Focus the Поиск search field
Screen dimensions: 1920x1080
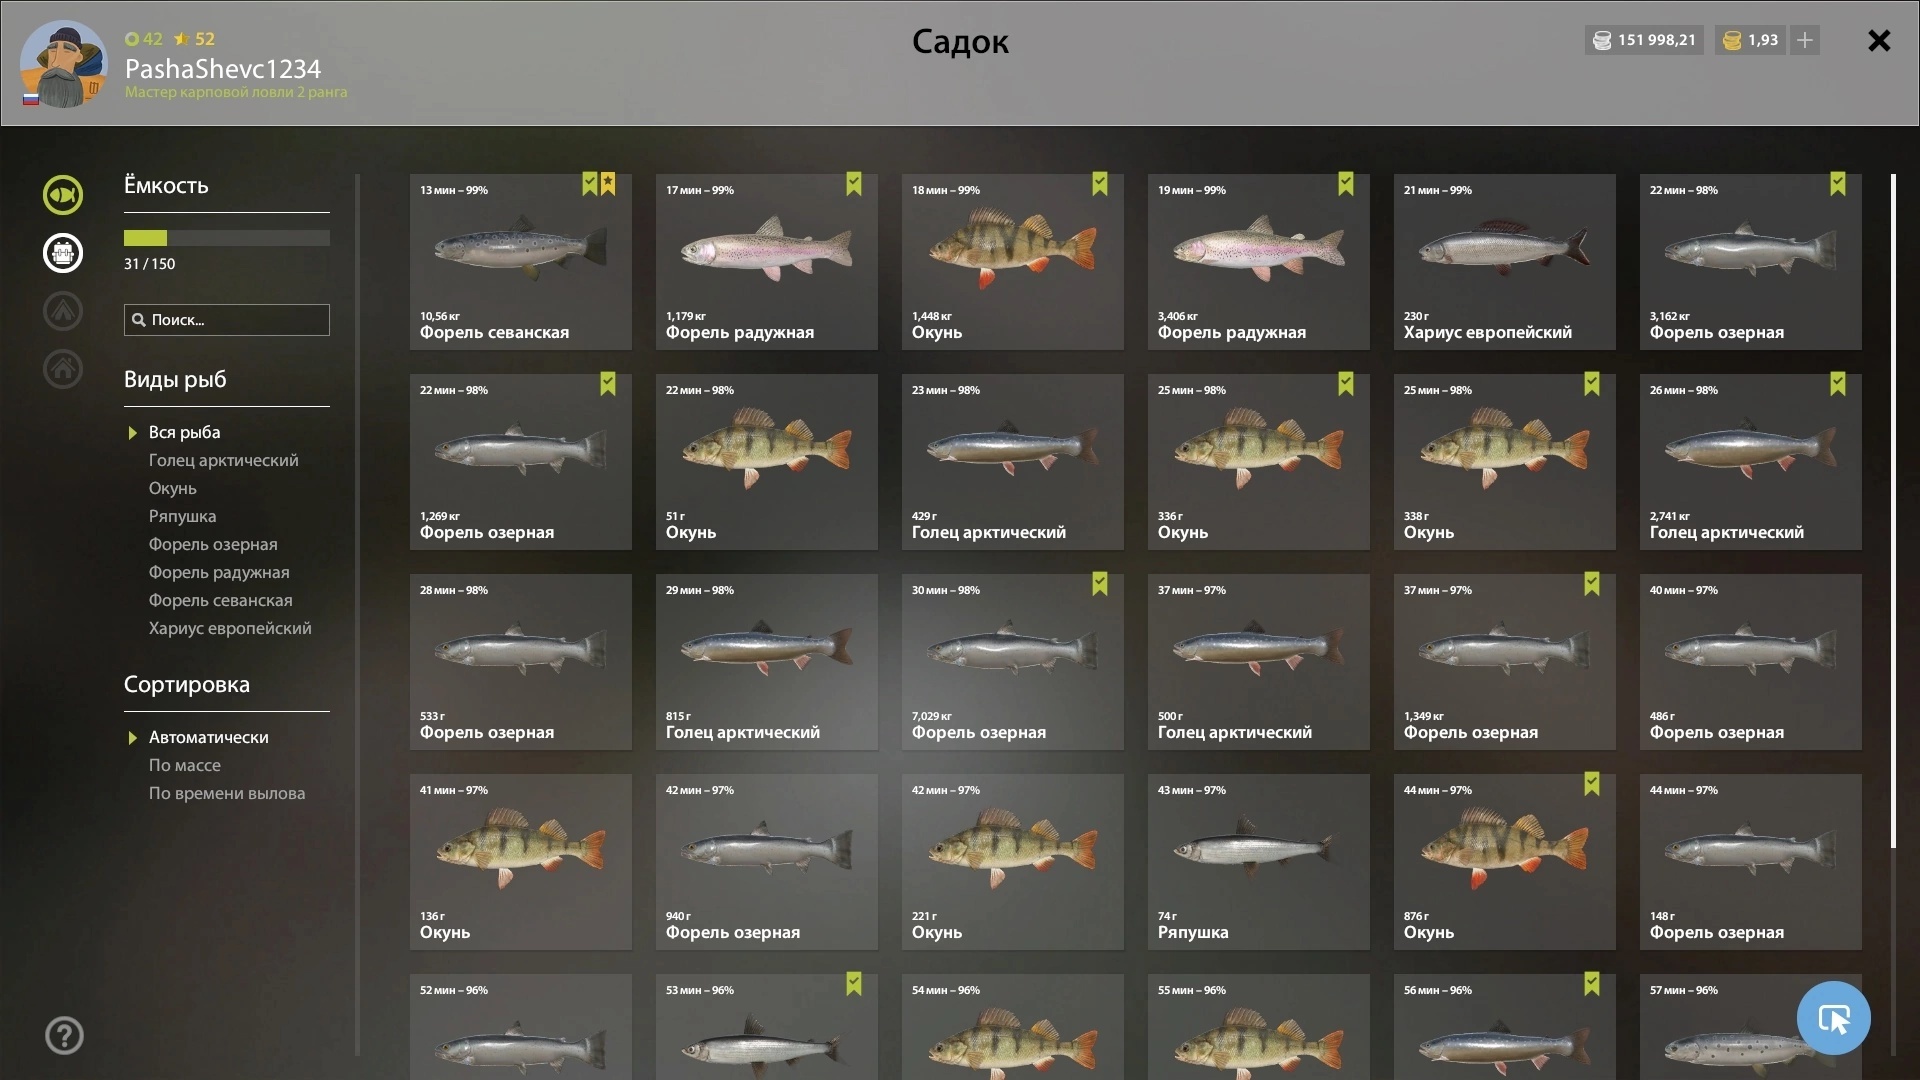pos(226,320)
